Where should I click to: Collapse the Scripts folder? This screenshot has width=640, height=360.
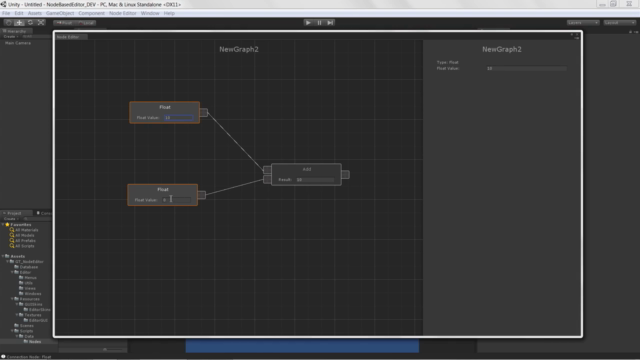[x=12, y=331]
